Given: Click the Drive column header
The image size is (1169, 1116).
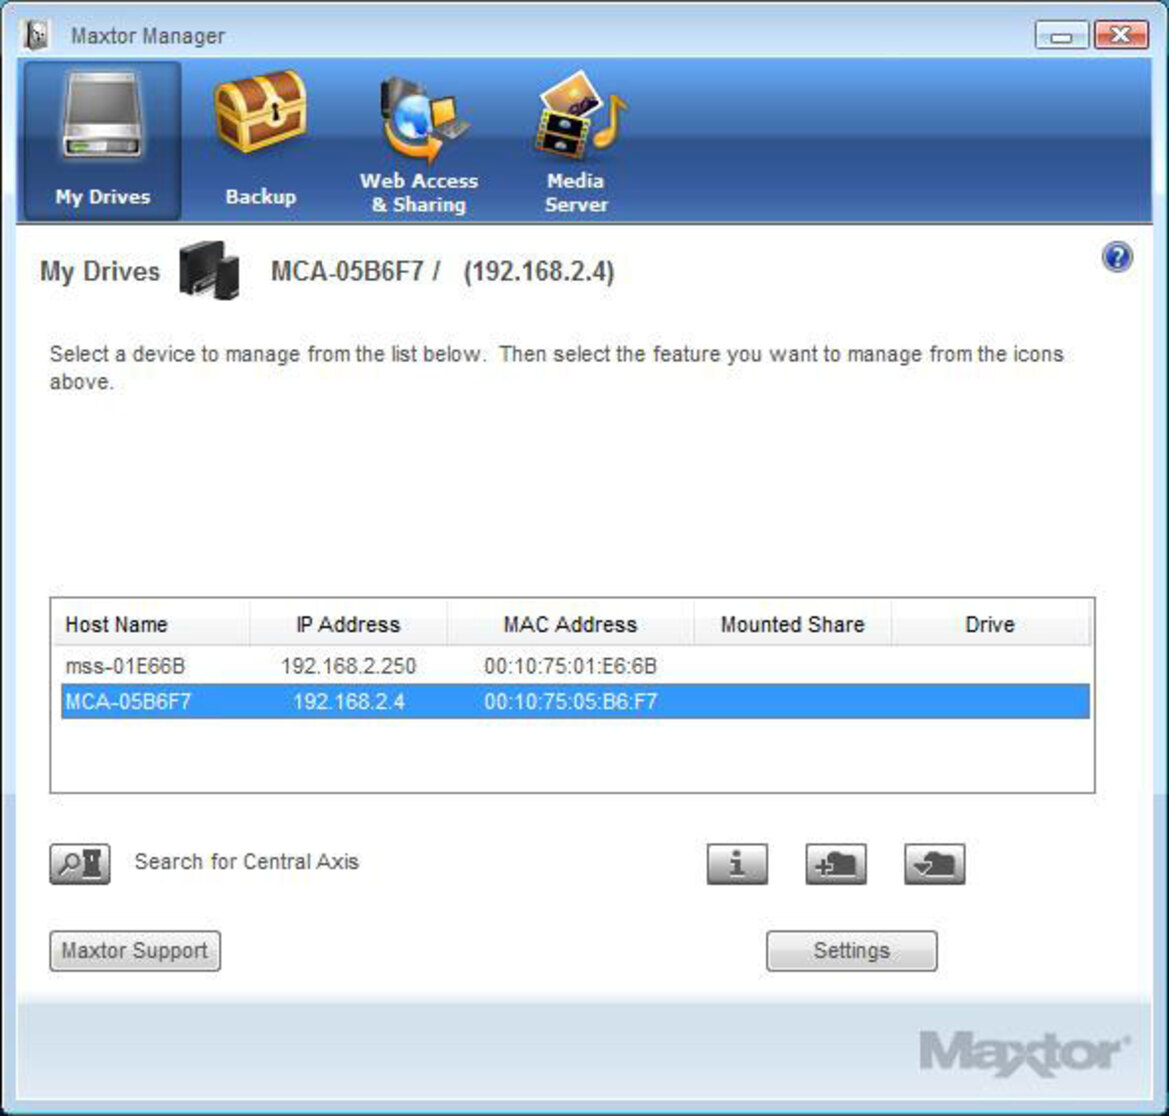Looking at the screenshot, I should [x=990, y=624].
